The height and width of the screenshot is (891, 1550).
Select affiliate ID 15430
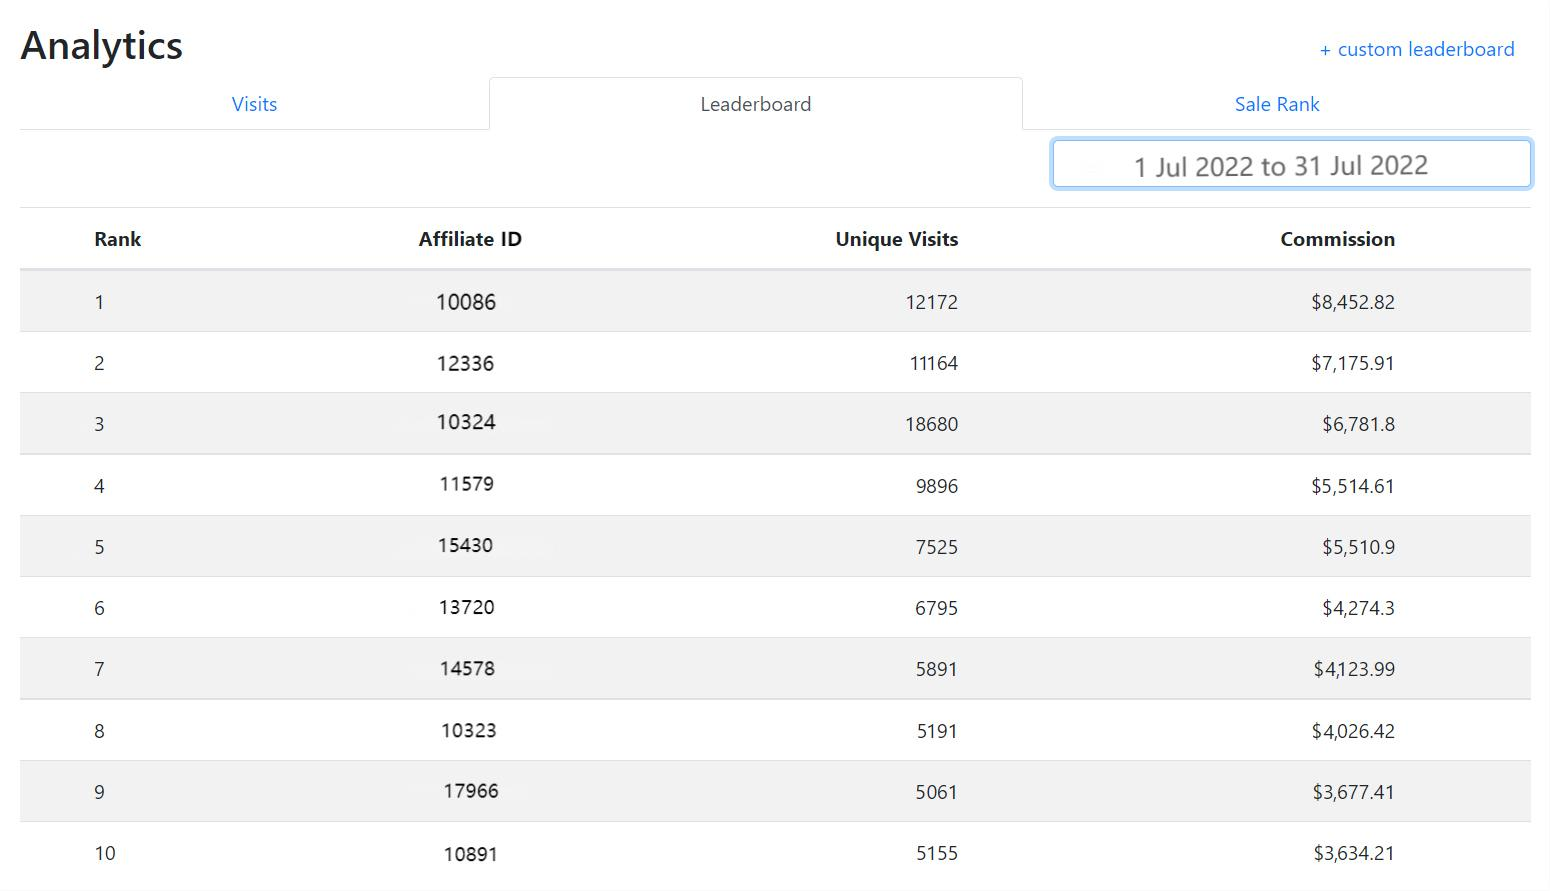point(465,545)
